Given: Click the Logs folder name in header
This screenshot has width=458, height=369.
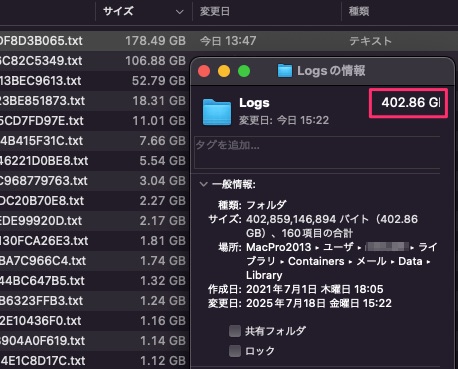Looking at the screenshot, I should tap(254, 103).
